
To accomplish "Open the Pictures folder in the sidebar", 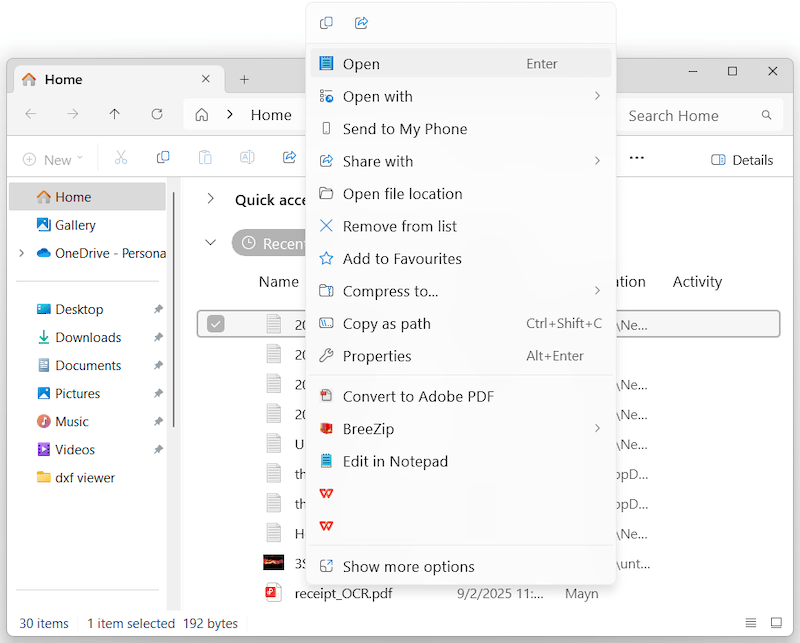I will coord(77,393).
